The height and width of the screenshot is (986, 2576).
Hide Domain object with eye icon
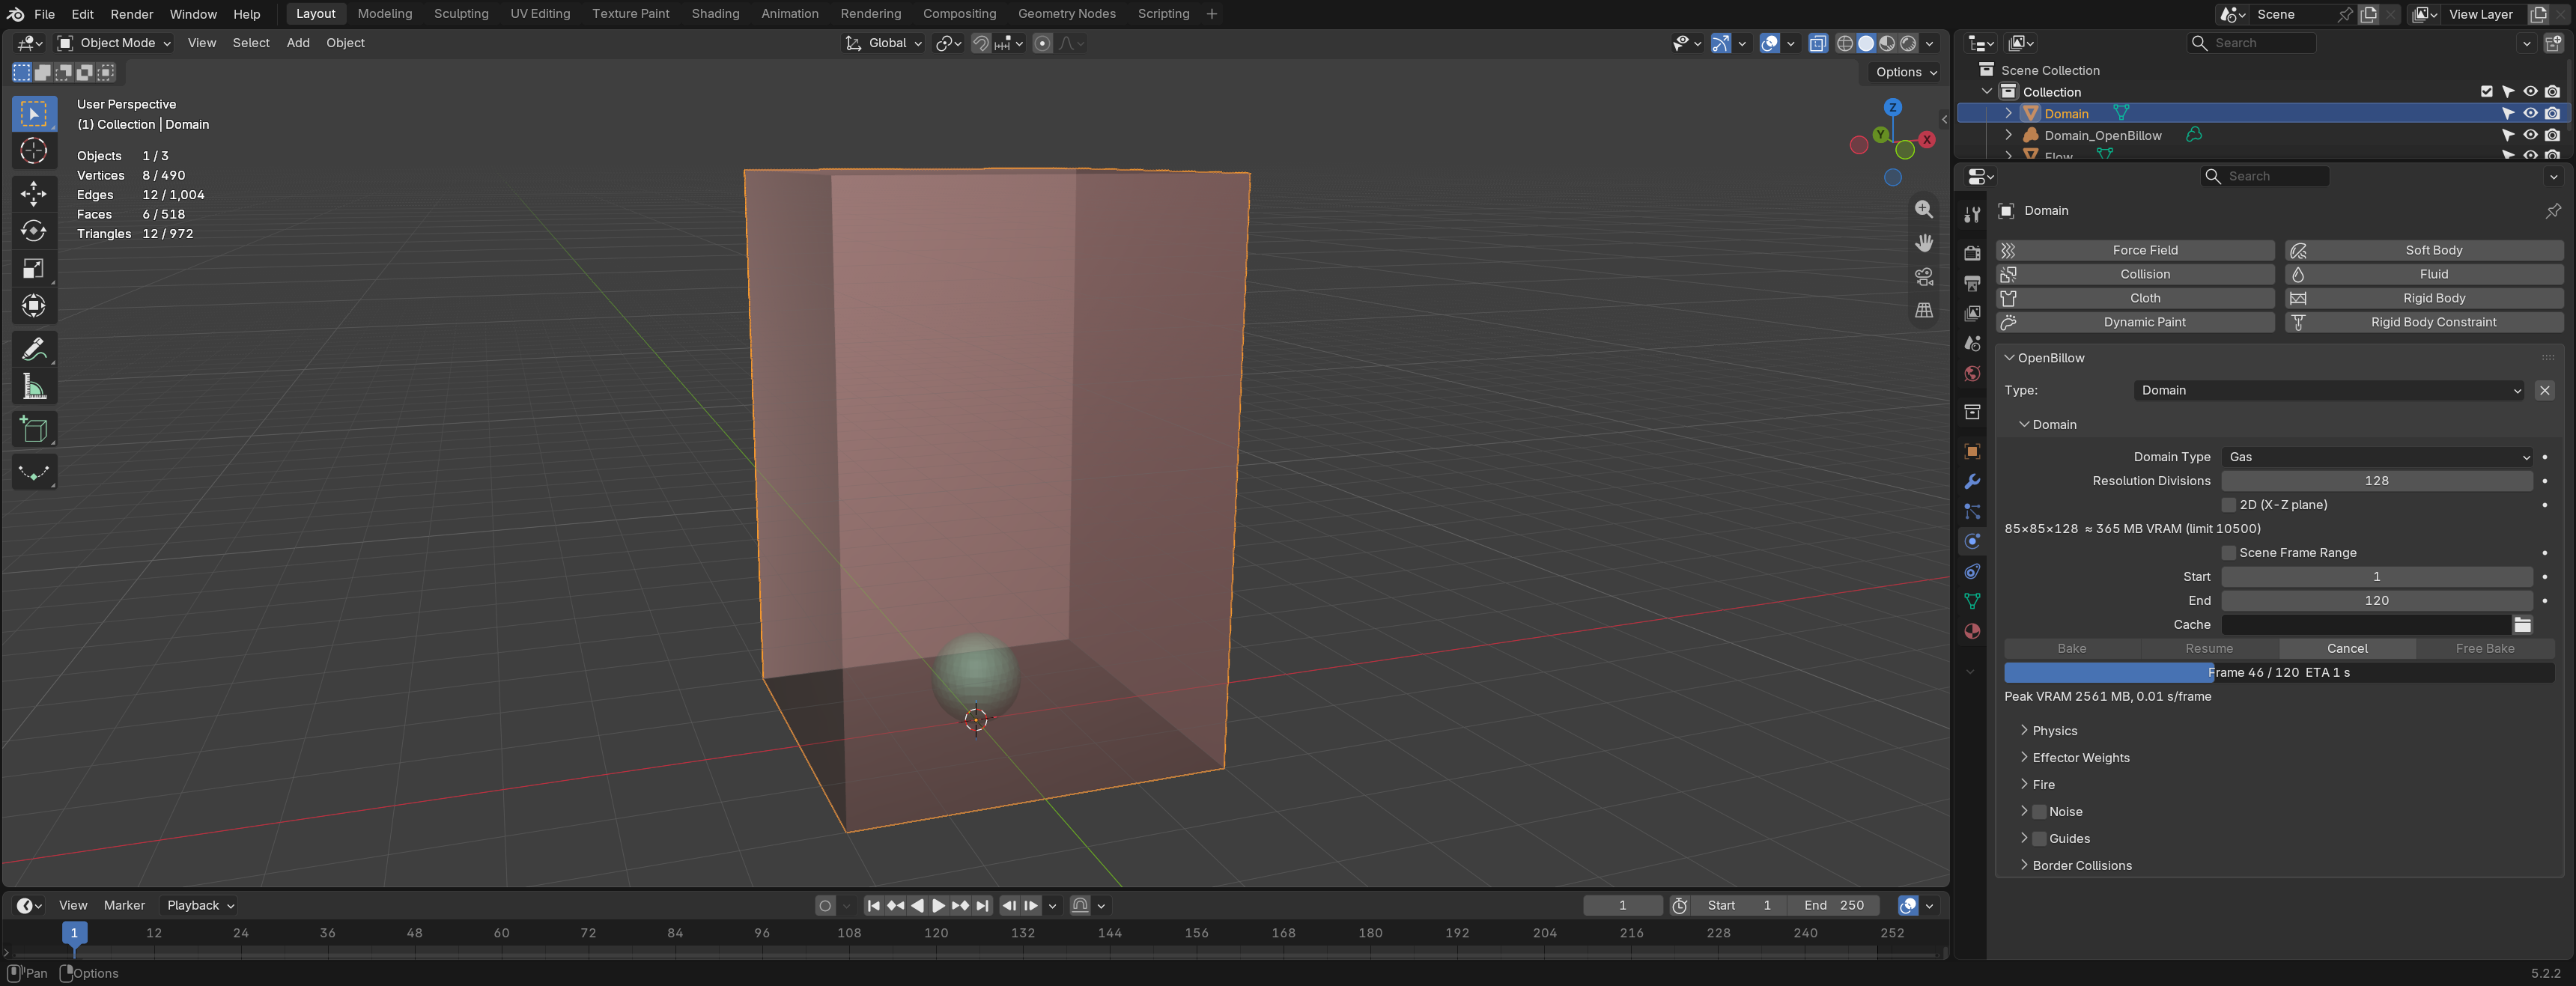pyautogui.click(x=2530, y=113)
